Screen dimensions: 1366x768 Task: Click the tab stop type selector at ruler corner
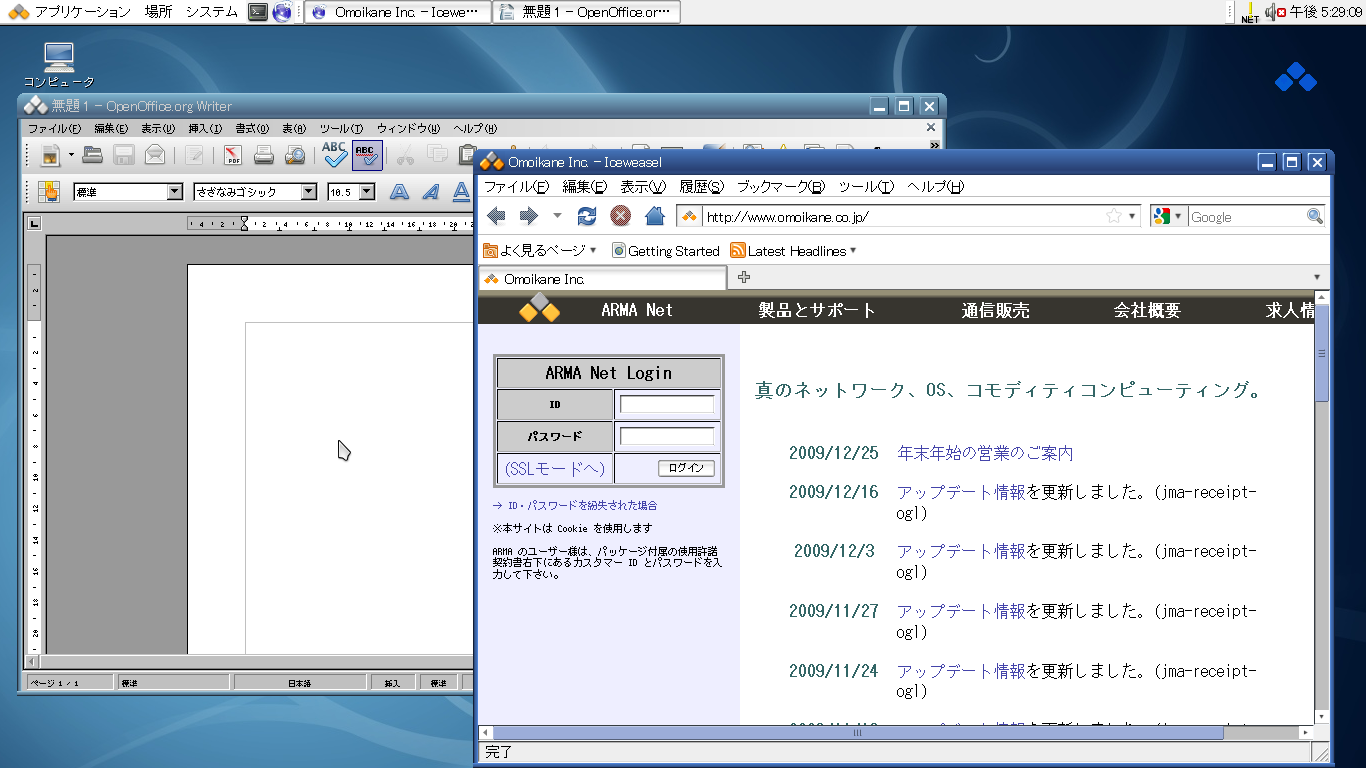(x=33, y=224)
